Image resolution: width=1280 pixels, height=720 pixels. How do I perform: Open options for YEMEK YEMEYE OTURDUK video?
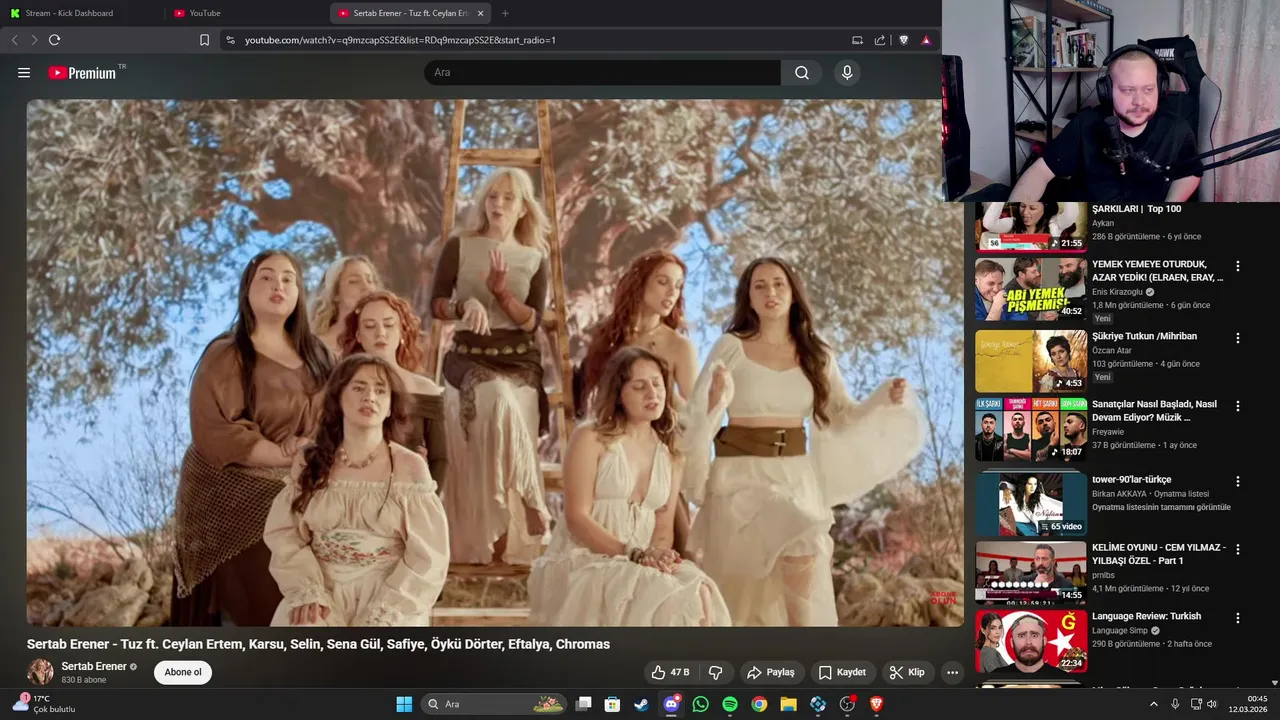pyautogui.click(x=1238, y=267)
